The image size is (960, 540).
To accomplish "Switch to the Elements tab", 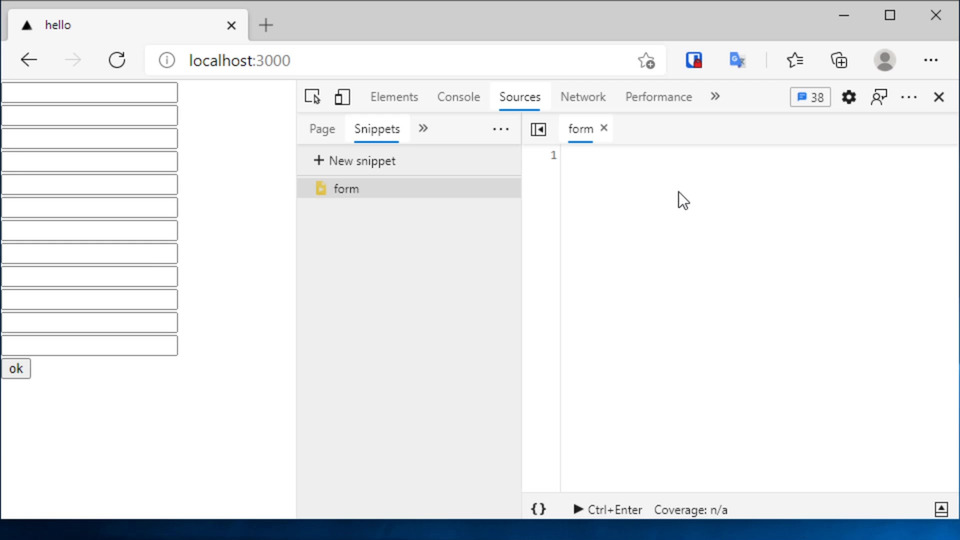I will (394, 97).
